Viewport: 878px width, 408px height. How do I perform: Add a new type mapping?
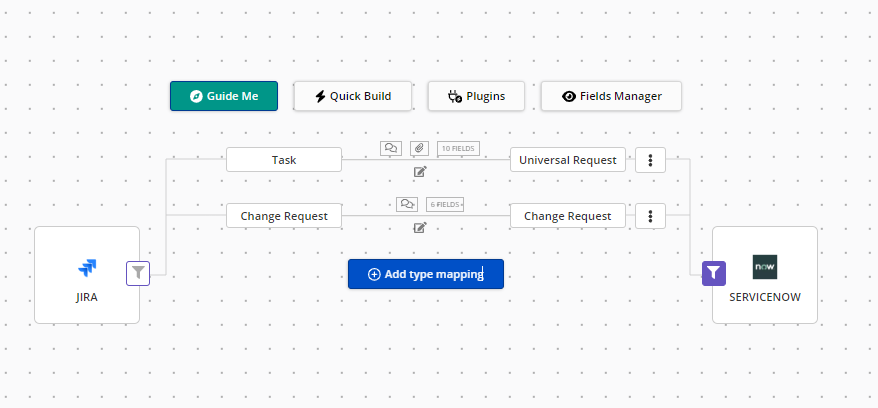(x=426, y=274)
